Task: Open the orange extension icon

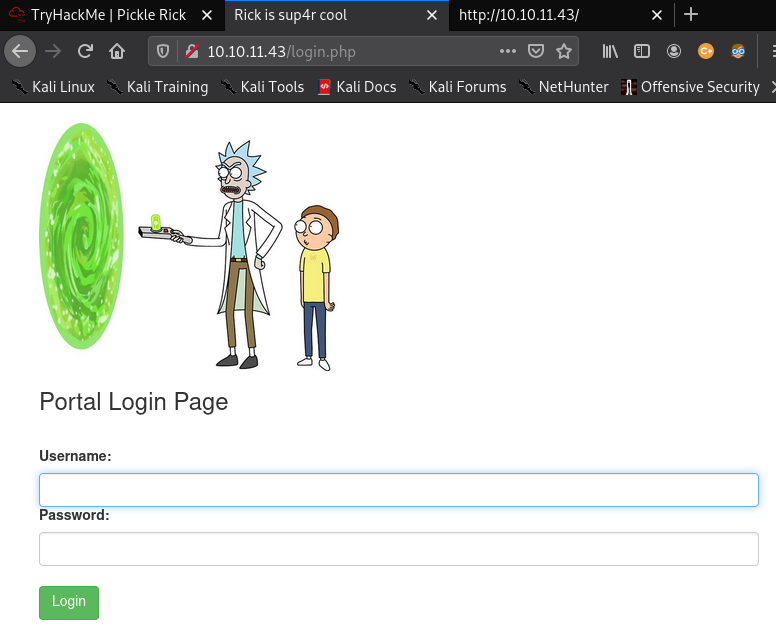Action: (x=706, y=51)
